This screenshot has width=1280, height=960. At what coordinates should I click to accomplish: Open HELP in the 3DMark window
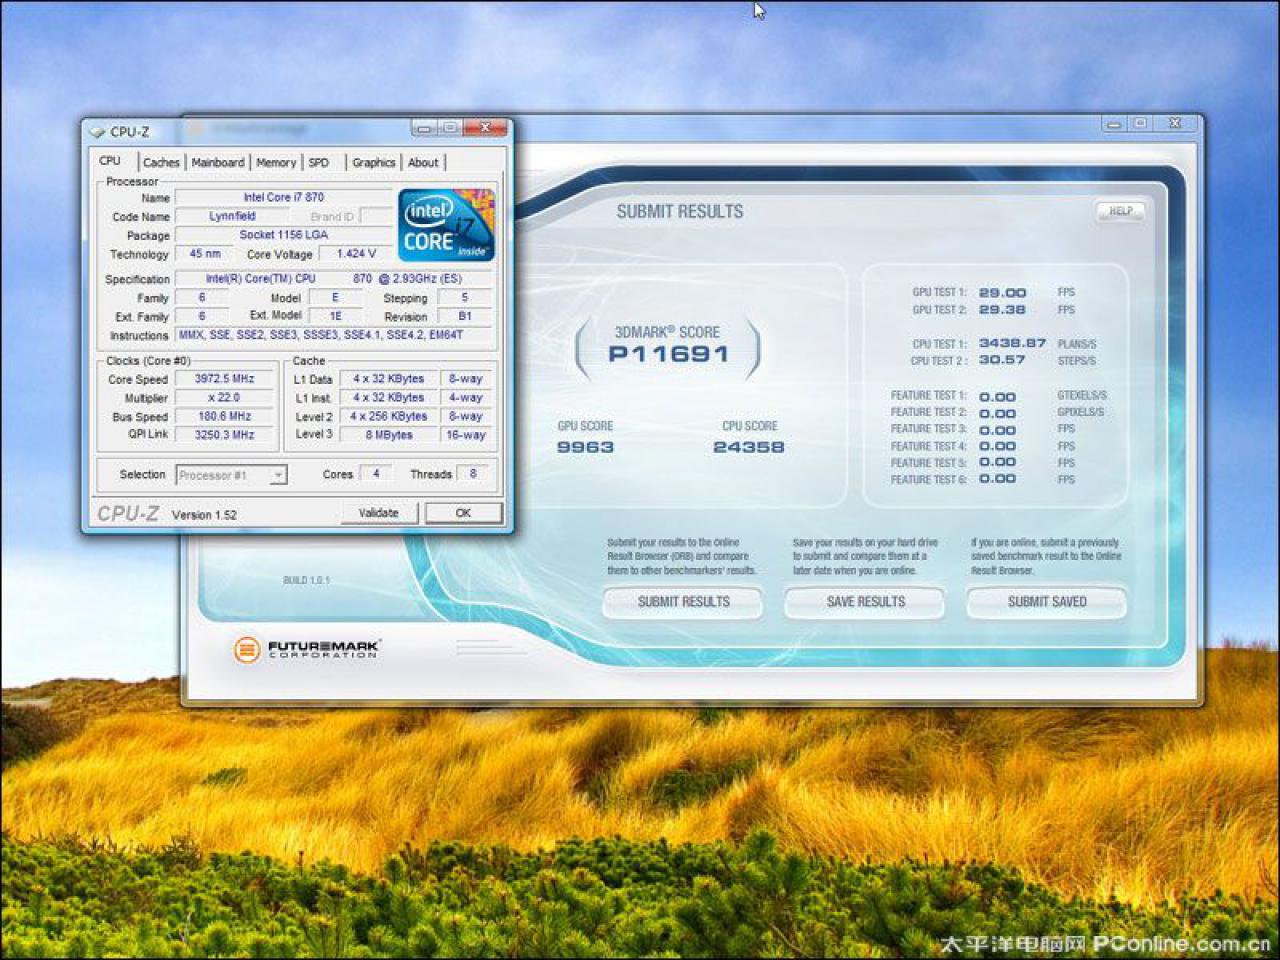click(x=1120, y=211)
